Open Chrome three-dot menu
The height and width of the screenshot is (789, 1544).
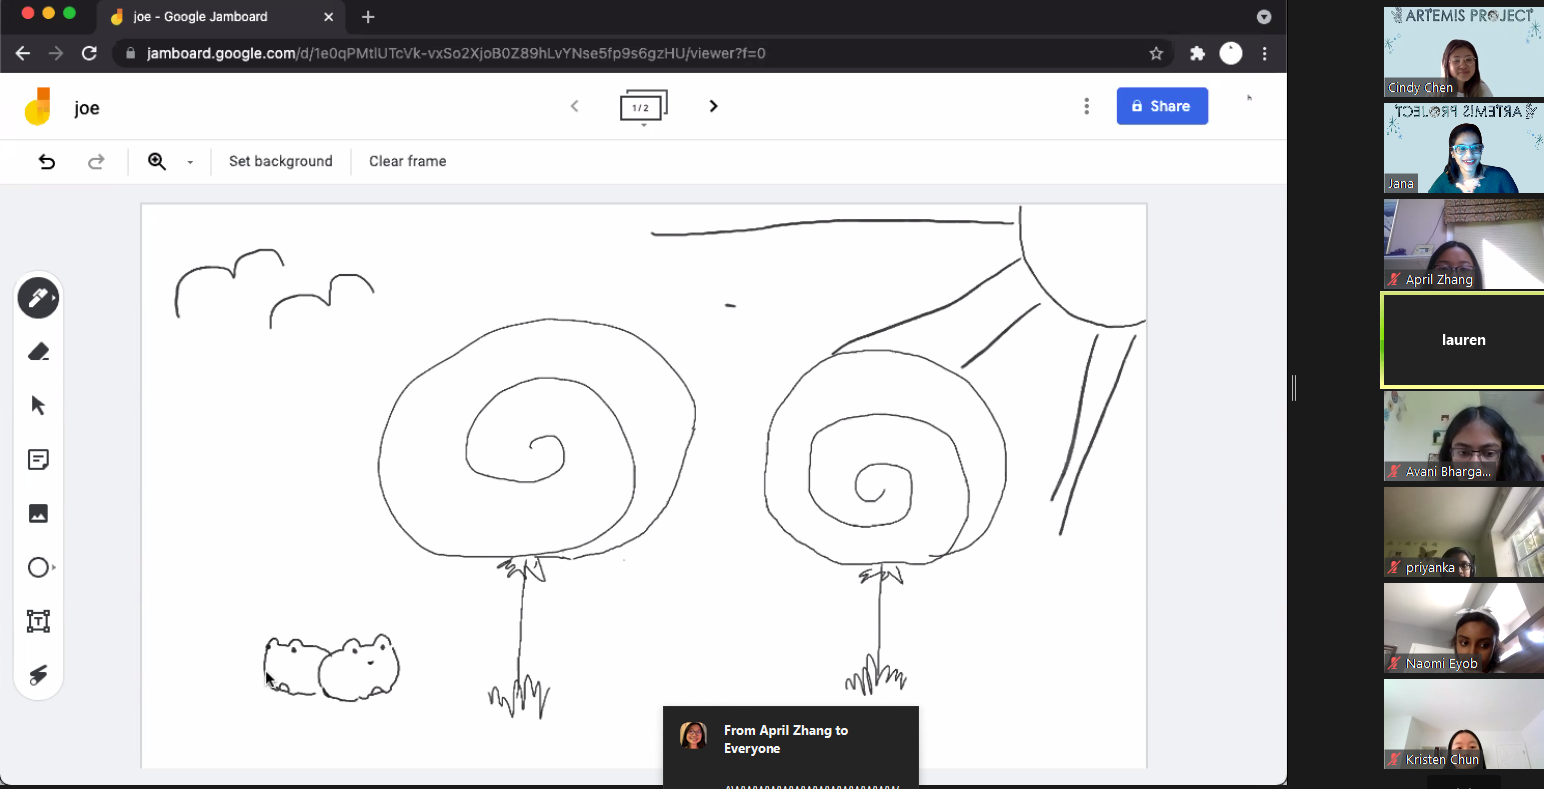point(1265,53)
